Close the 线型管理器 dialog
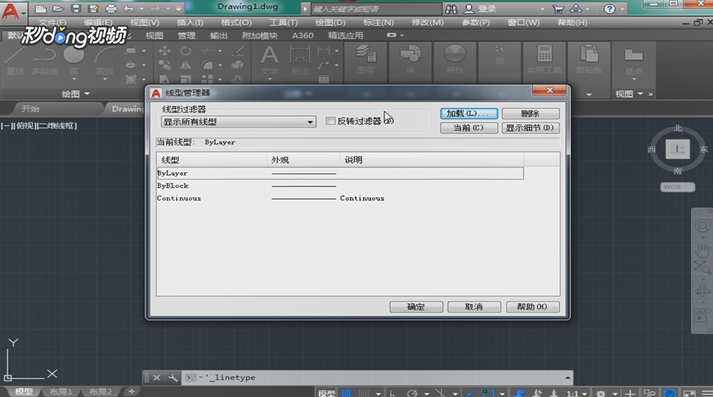Image resolution: width=713 pixels, height=397 pixels. click(x=549, y=90)
